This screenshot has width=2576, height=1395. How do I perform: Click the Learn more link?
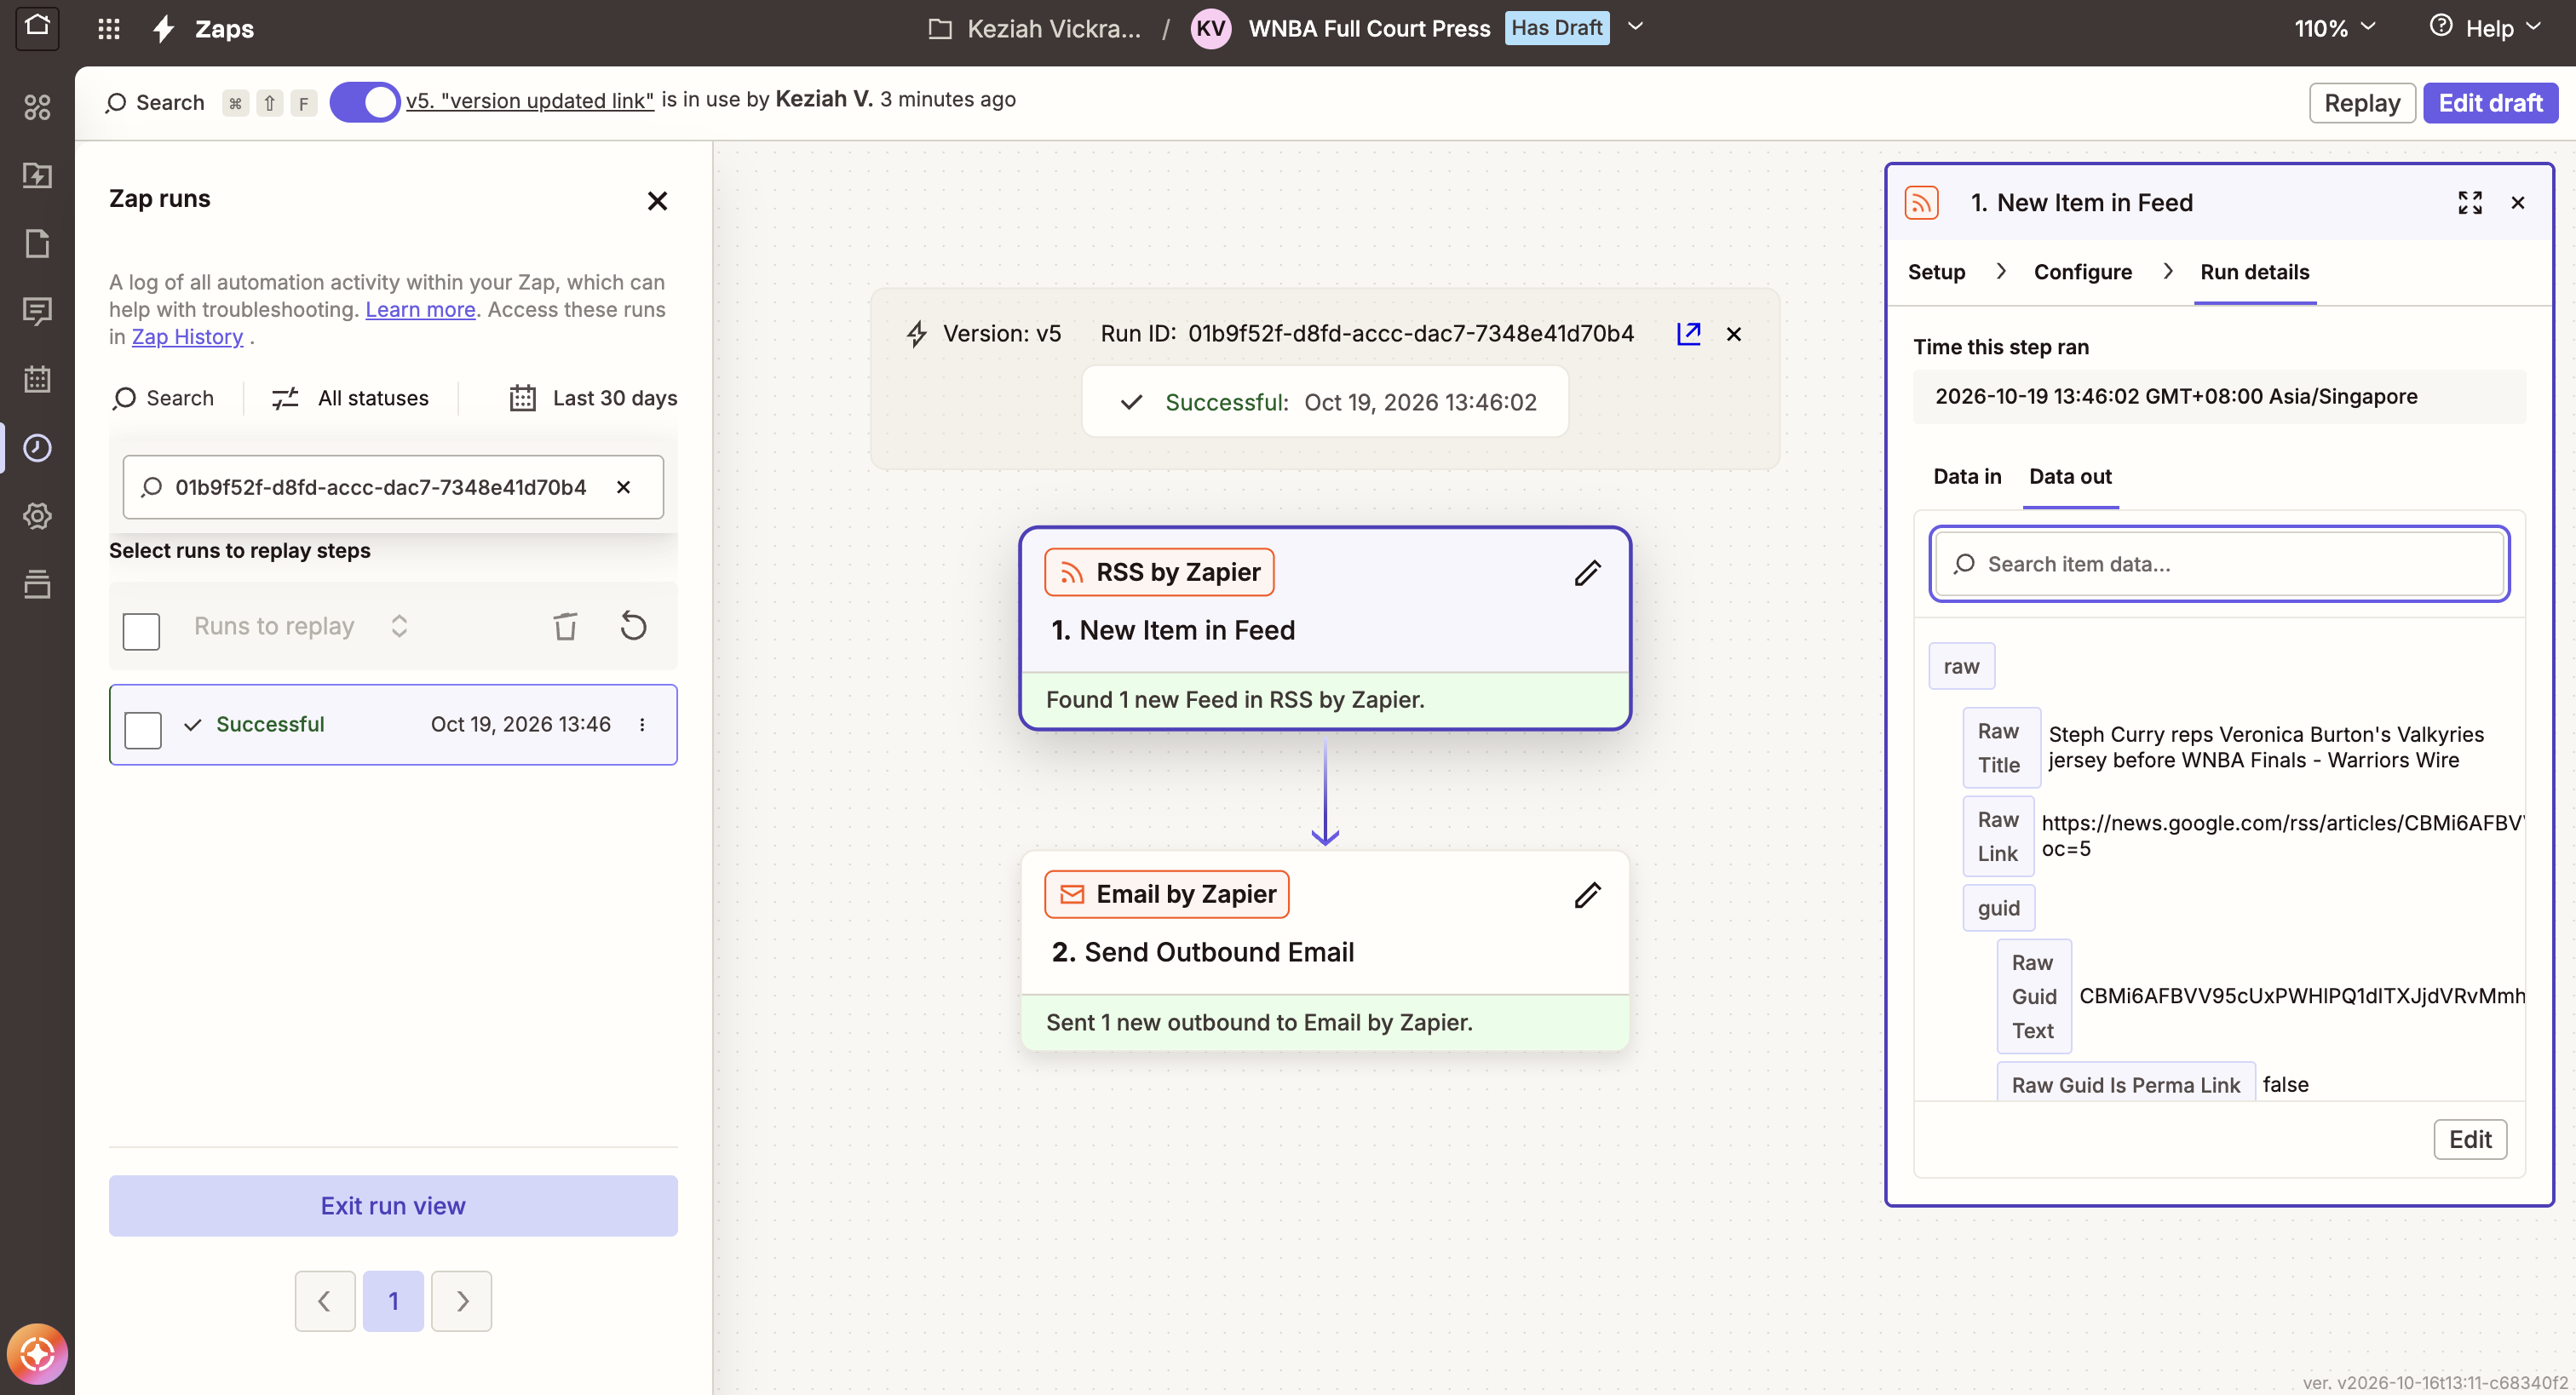420,310
